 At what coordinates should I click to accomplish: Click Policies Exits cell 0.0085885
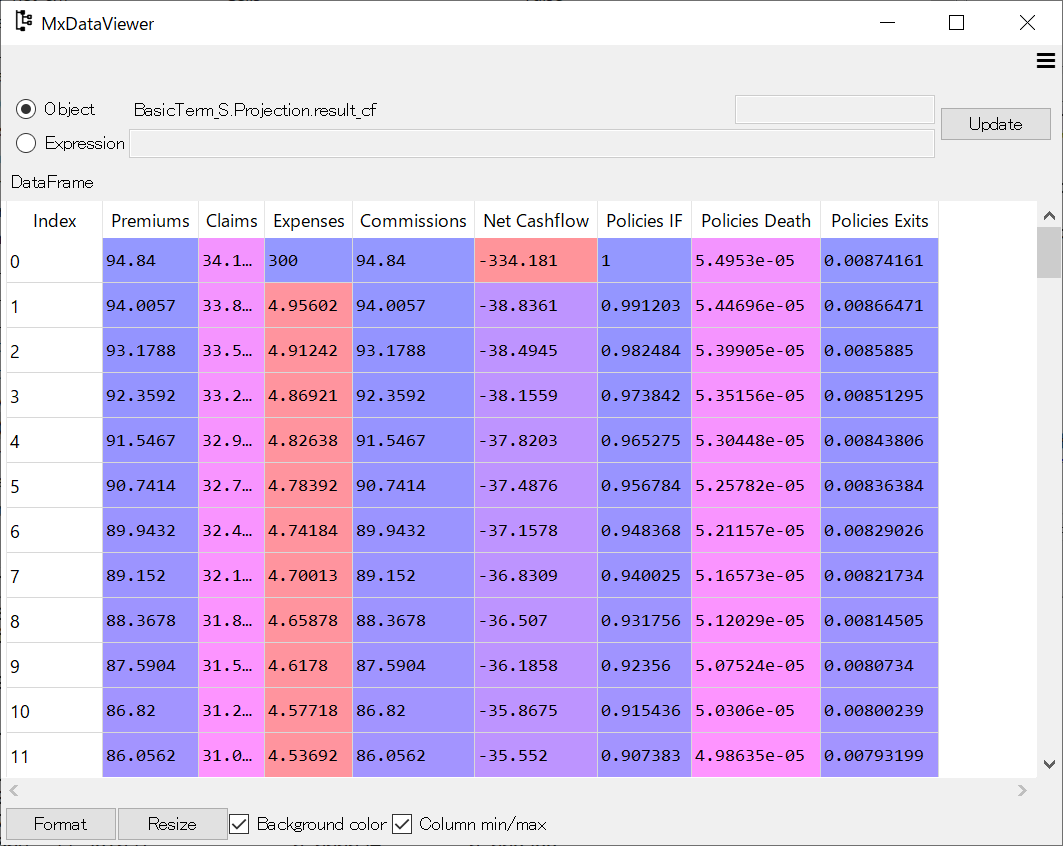(x=880, y=350)
